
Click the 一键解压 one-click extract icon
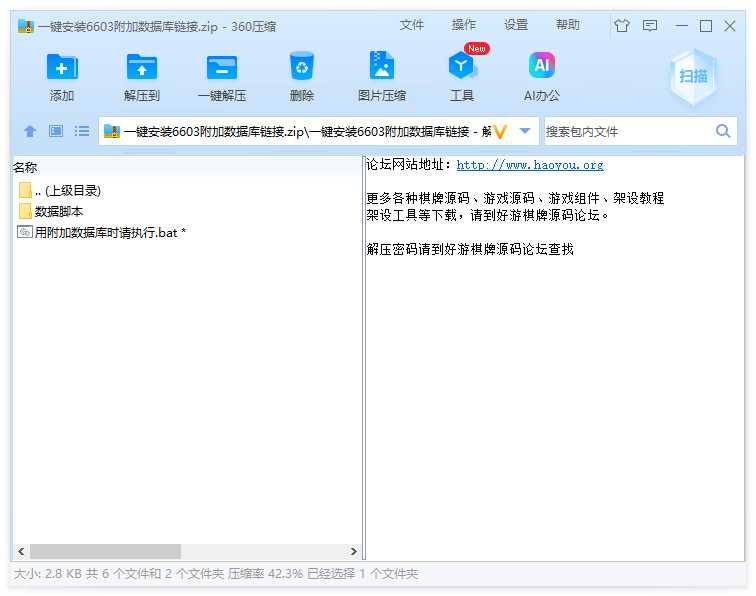(x=222, y=68)
